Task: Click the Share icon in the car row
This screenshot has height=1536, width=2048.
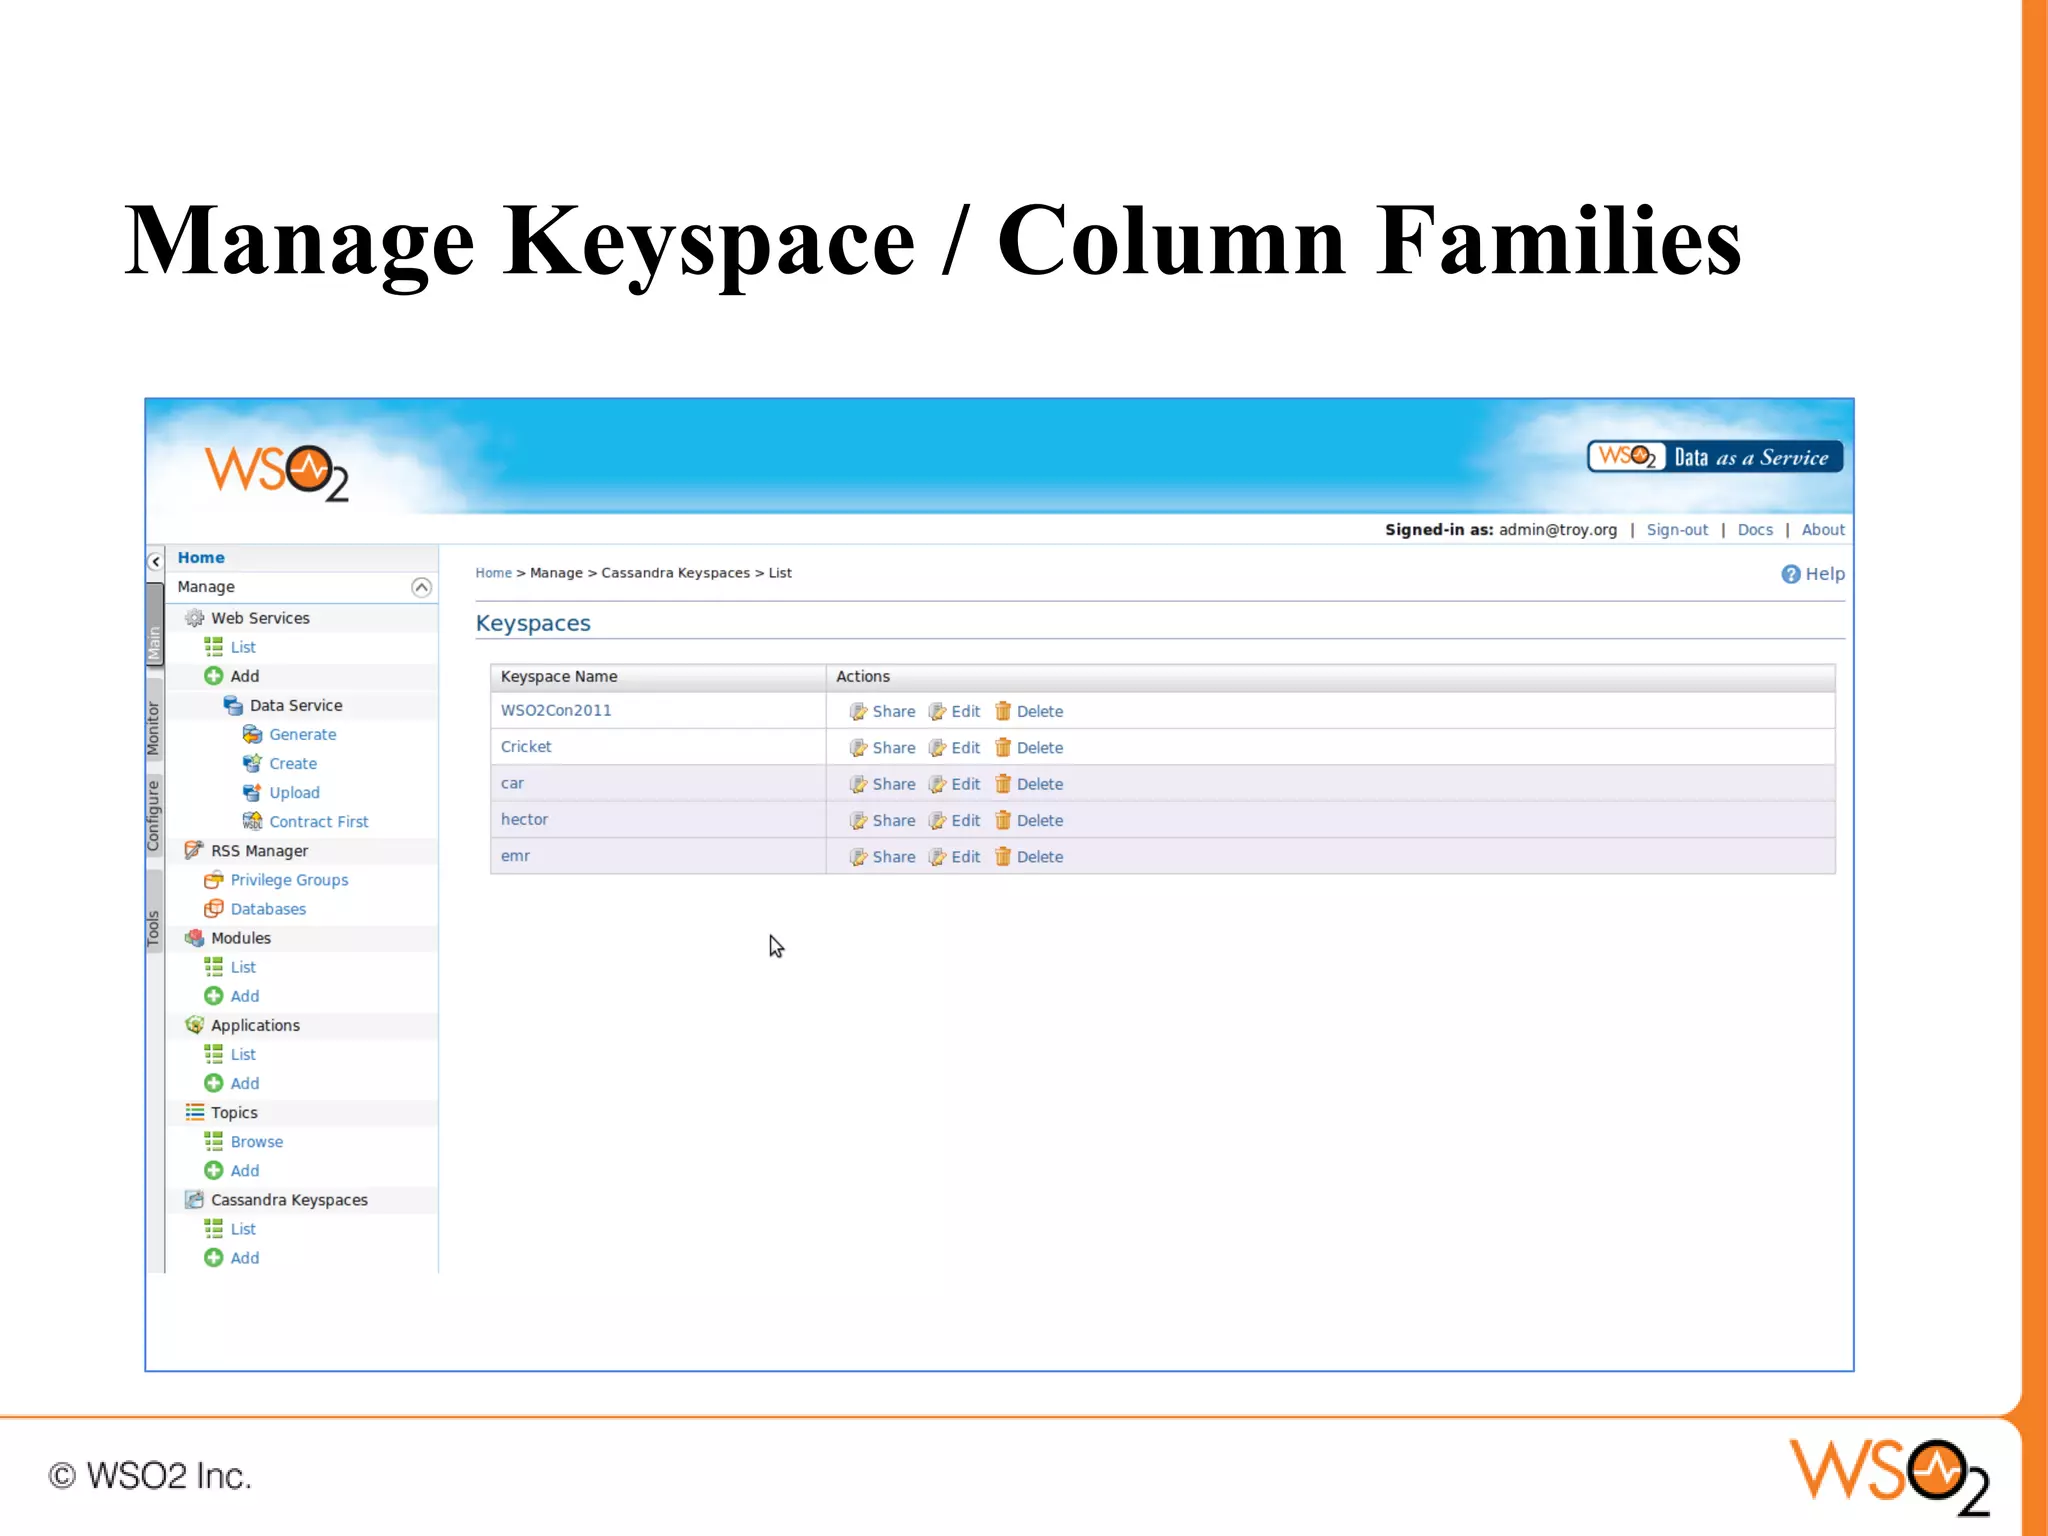Action: click(858, 784)
